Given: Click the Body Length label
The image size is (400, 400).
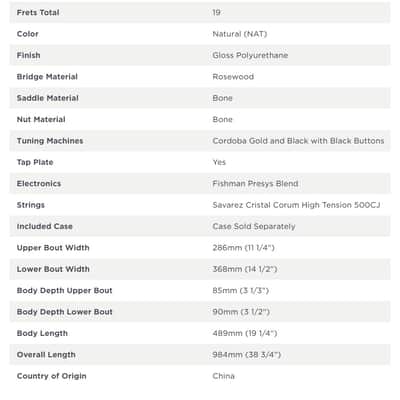Looking at the screenshot, I should point(42,333).
